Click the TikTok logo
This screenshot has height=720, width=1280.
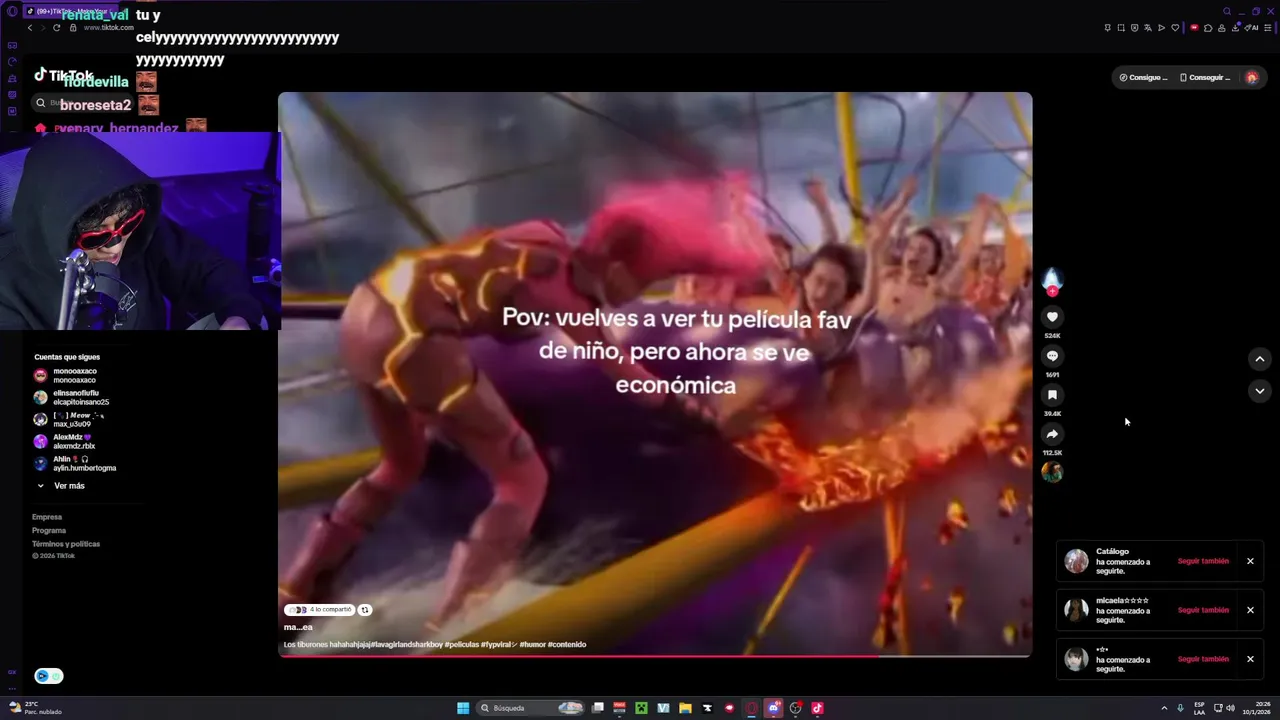click(64, 75)
